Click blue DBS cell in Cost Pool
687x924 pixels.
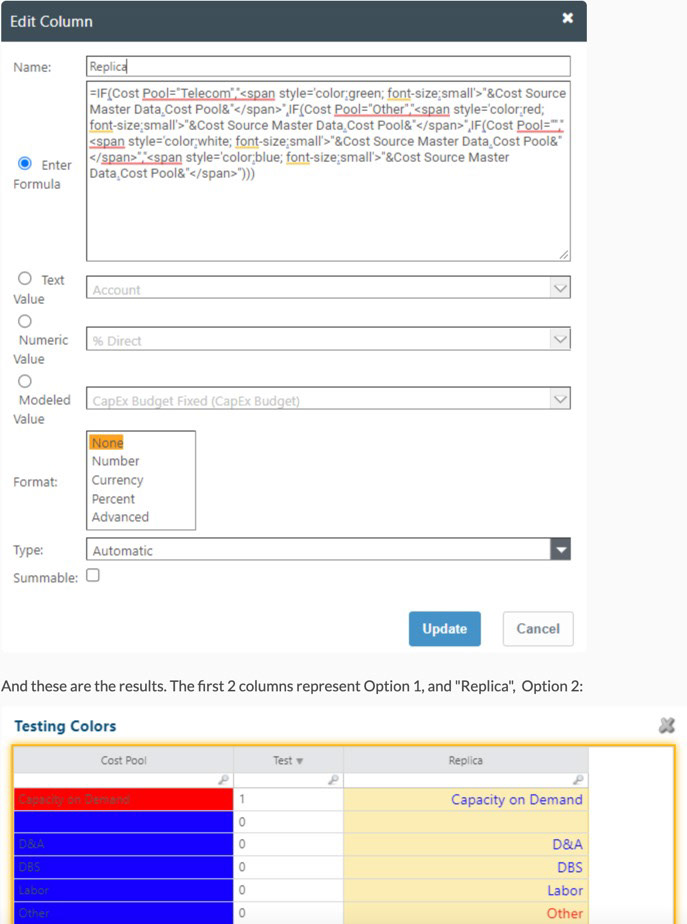(123, 867)
